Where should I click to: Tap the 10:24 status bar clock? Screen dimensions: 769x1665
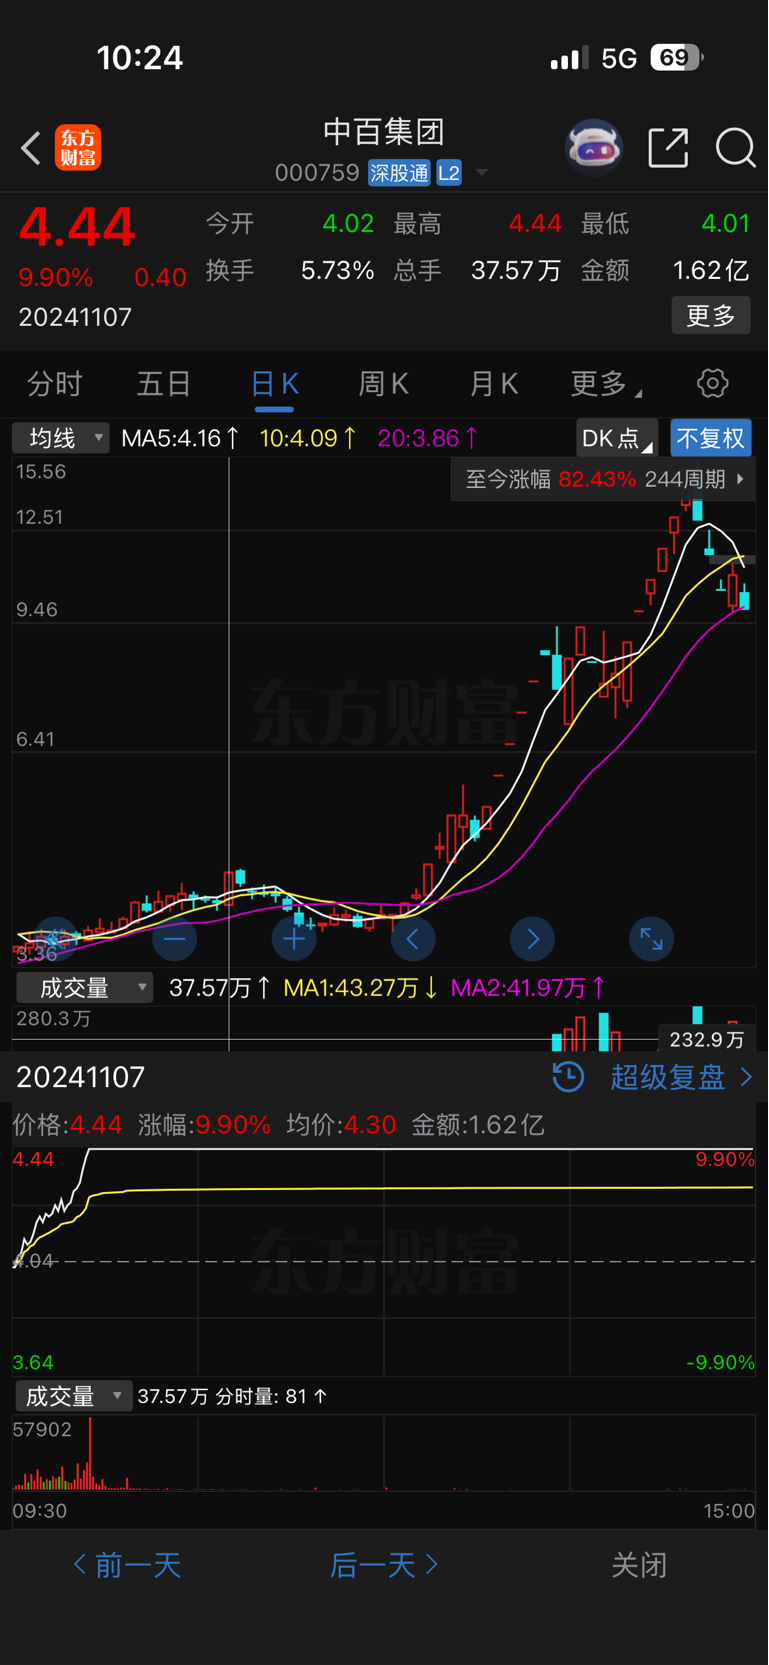(140, 58)
